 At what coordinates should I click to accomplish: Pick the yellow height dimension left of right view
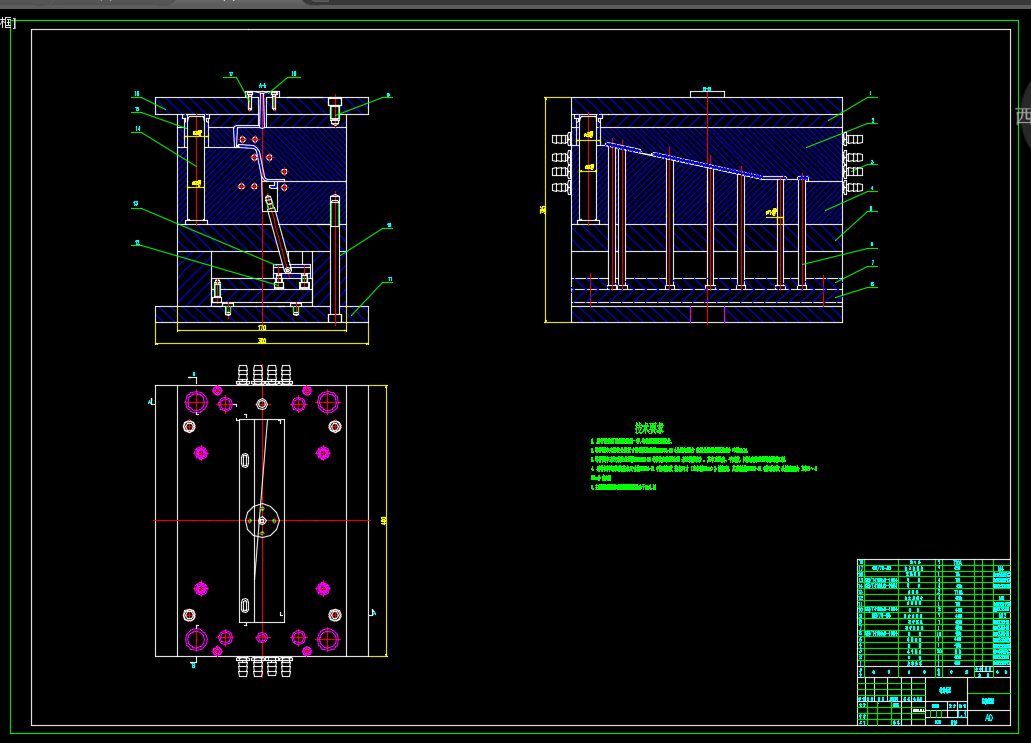point(544,210)
